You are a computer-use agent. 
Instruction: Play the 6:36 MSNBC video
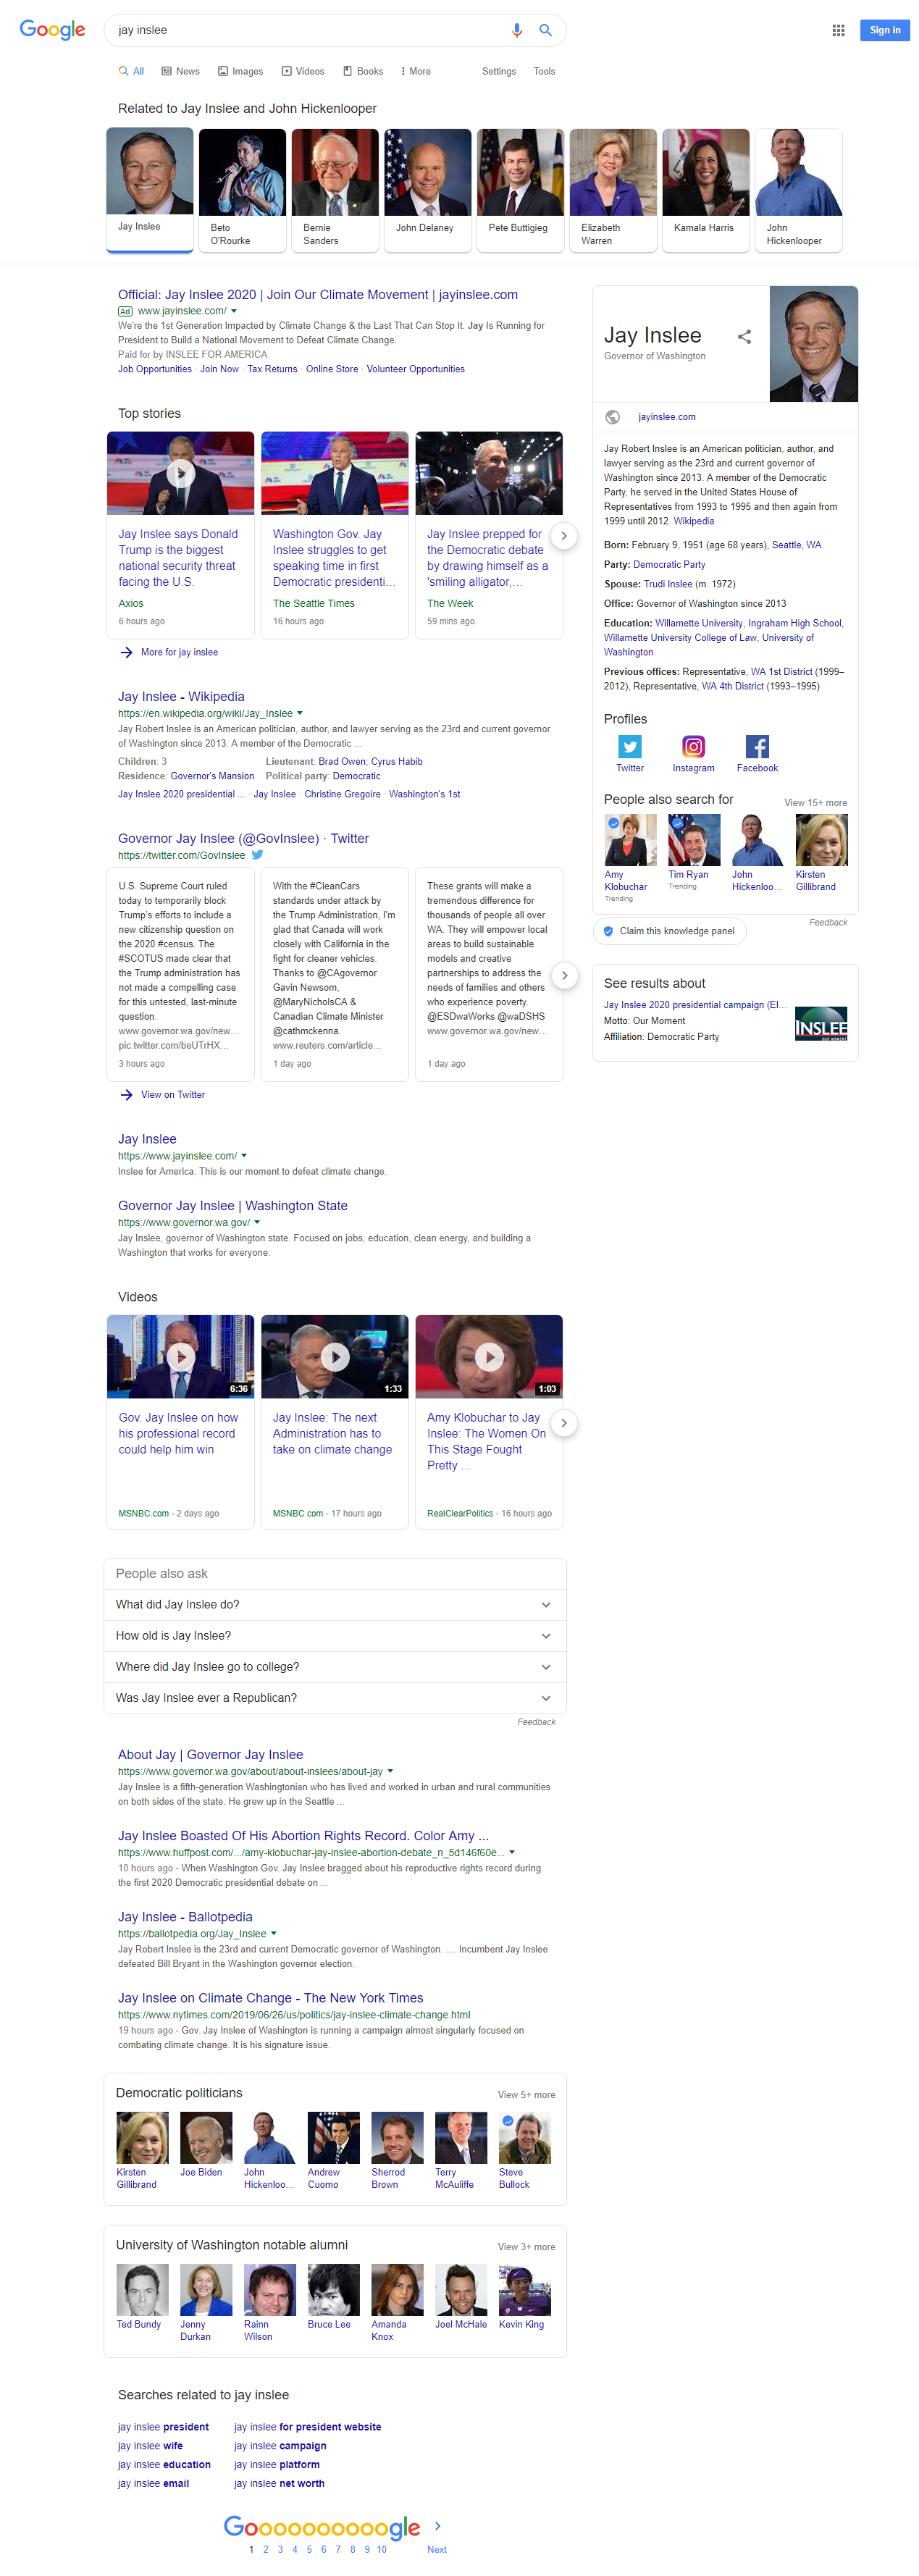pos(180,1356)
